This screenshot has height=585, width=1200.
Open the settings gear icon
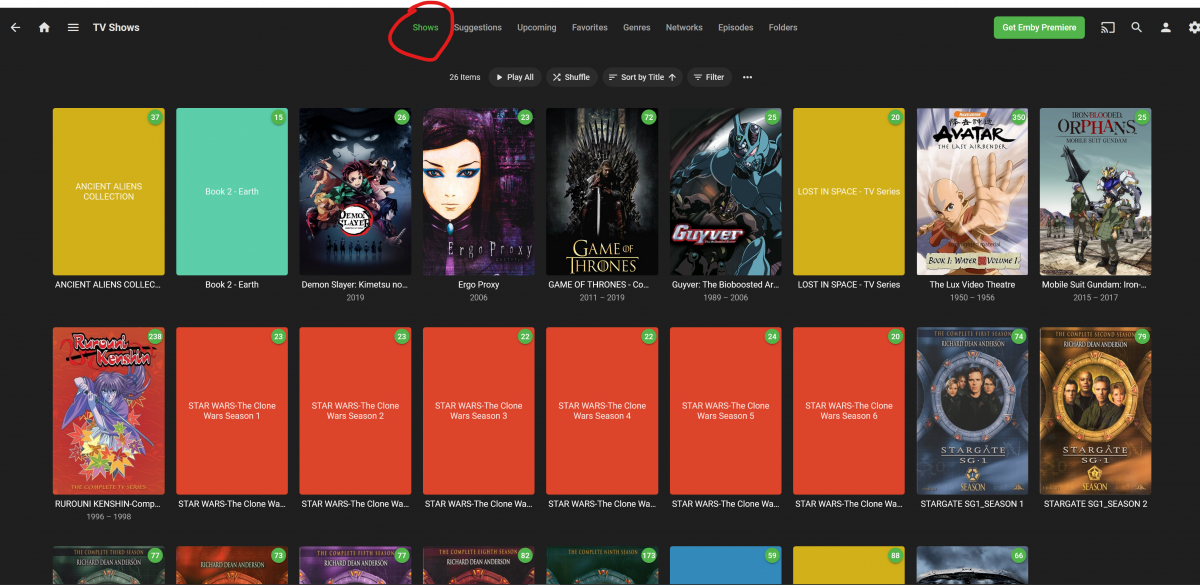(1193, 28)
